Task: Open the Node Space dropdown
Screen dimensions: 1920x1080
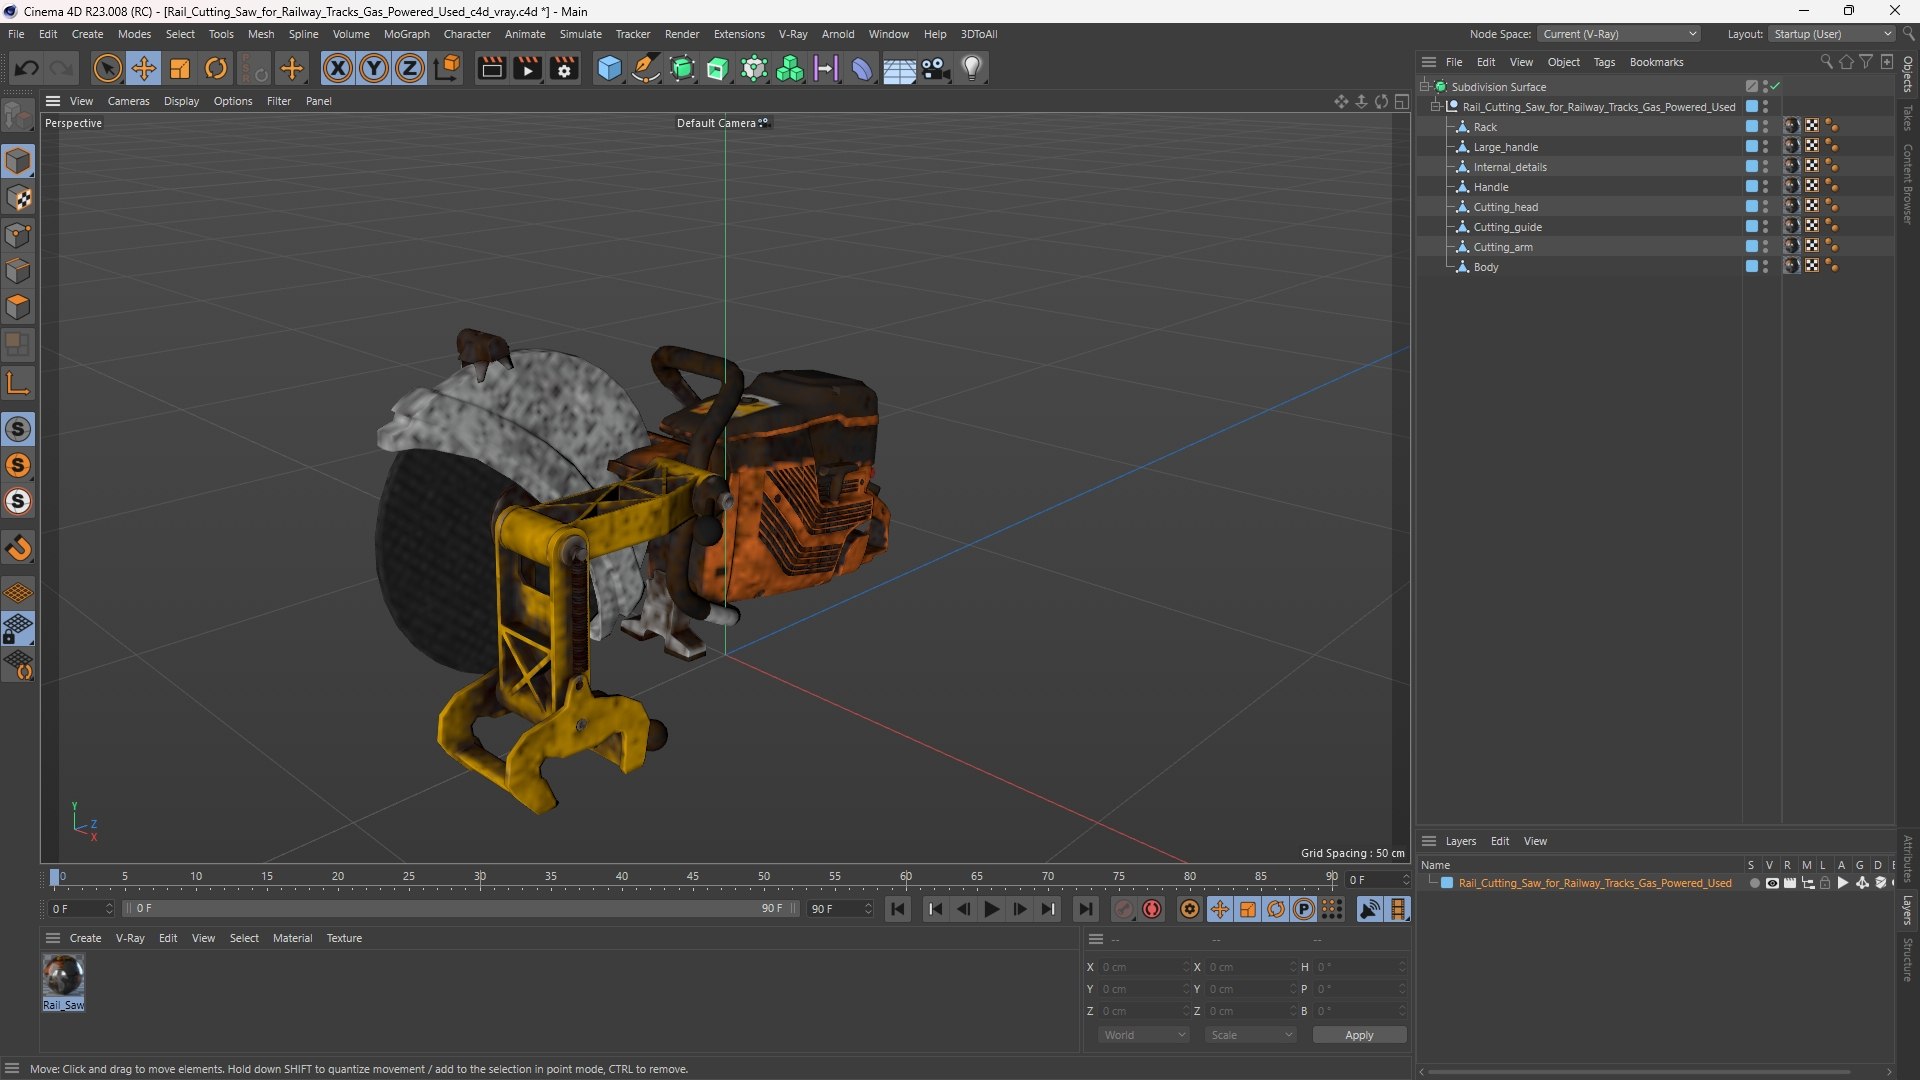Action: tap(1619, 34)
